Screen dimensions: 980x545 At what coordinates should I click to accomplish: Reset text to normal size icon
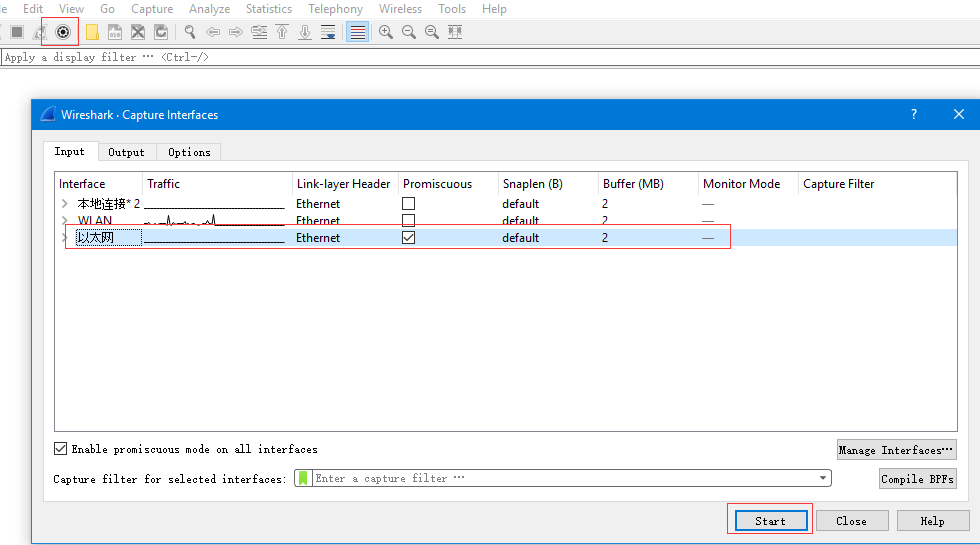(432, 32)
